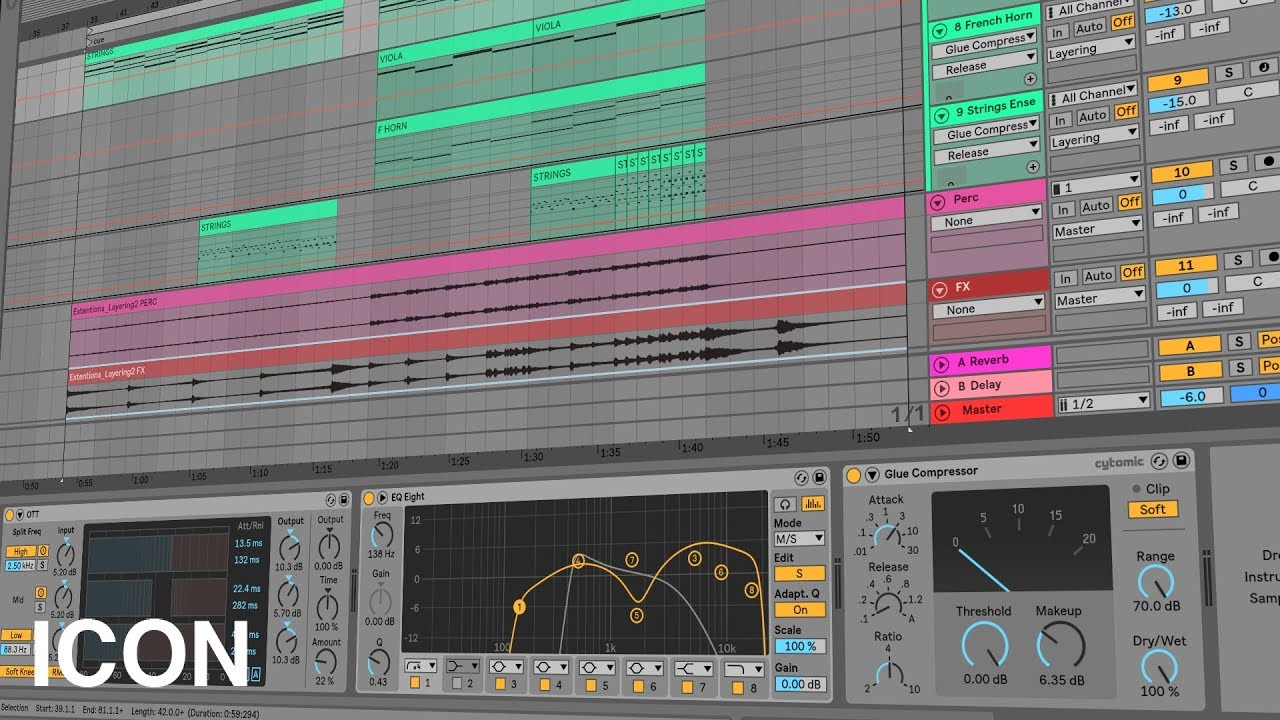Set Perc track monitor to Auto
Viewport: 1280px width, 720px height.
pos(1096,205)
